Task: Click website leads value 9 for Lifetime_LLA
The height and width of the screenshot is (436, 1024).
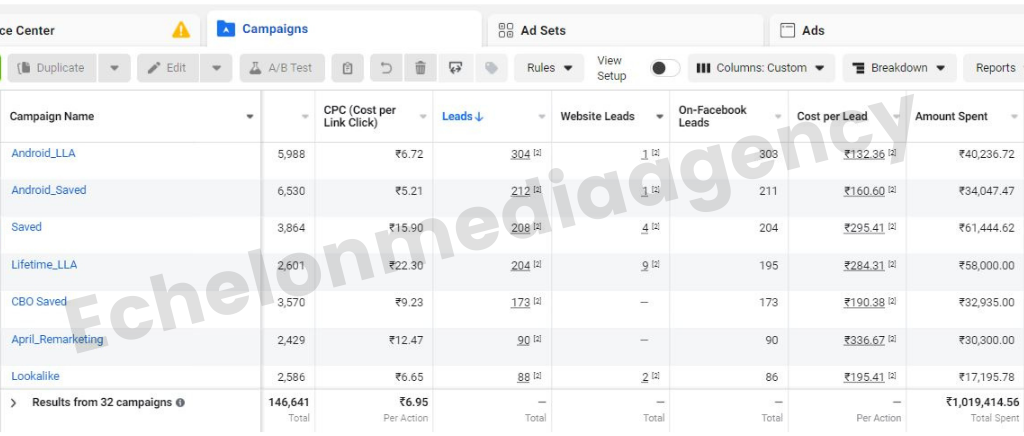Action: coord(645,266)
